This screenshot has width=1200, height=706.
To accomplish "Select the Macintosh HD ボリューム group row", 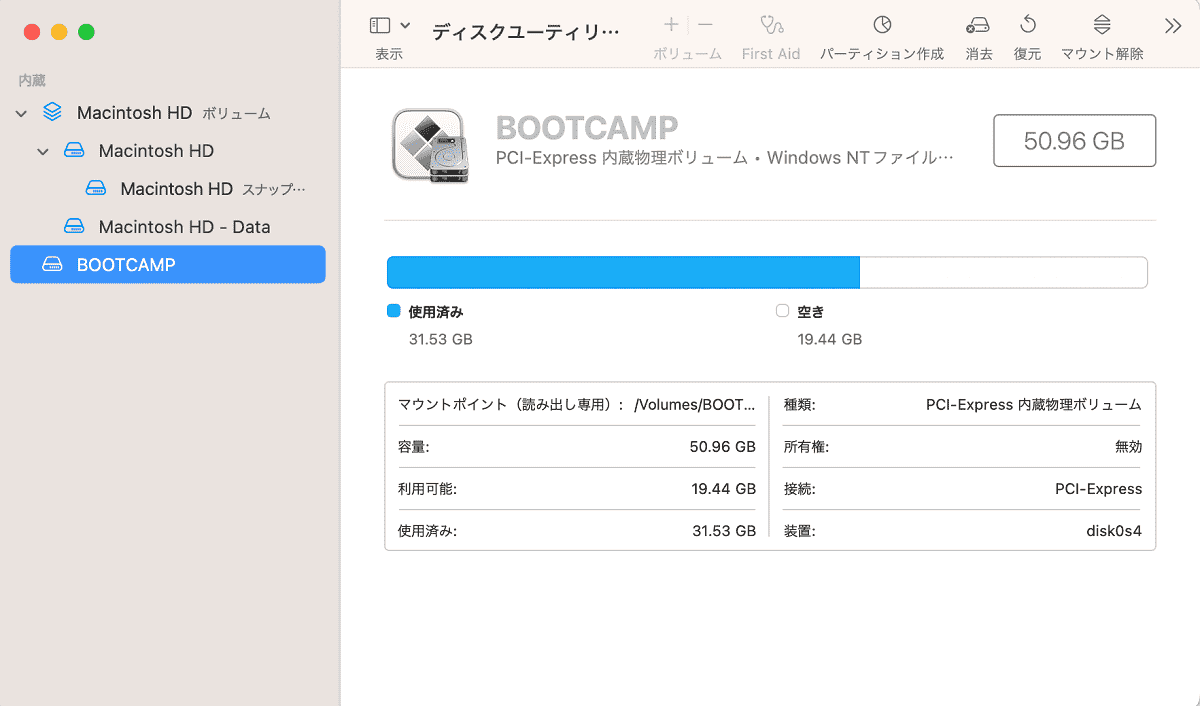I will click(168, 113).
